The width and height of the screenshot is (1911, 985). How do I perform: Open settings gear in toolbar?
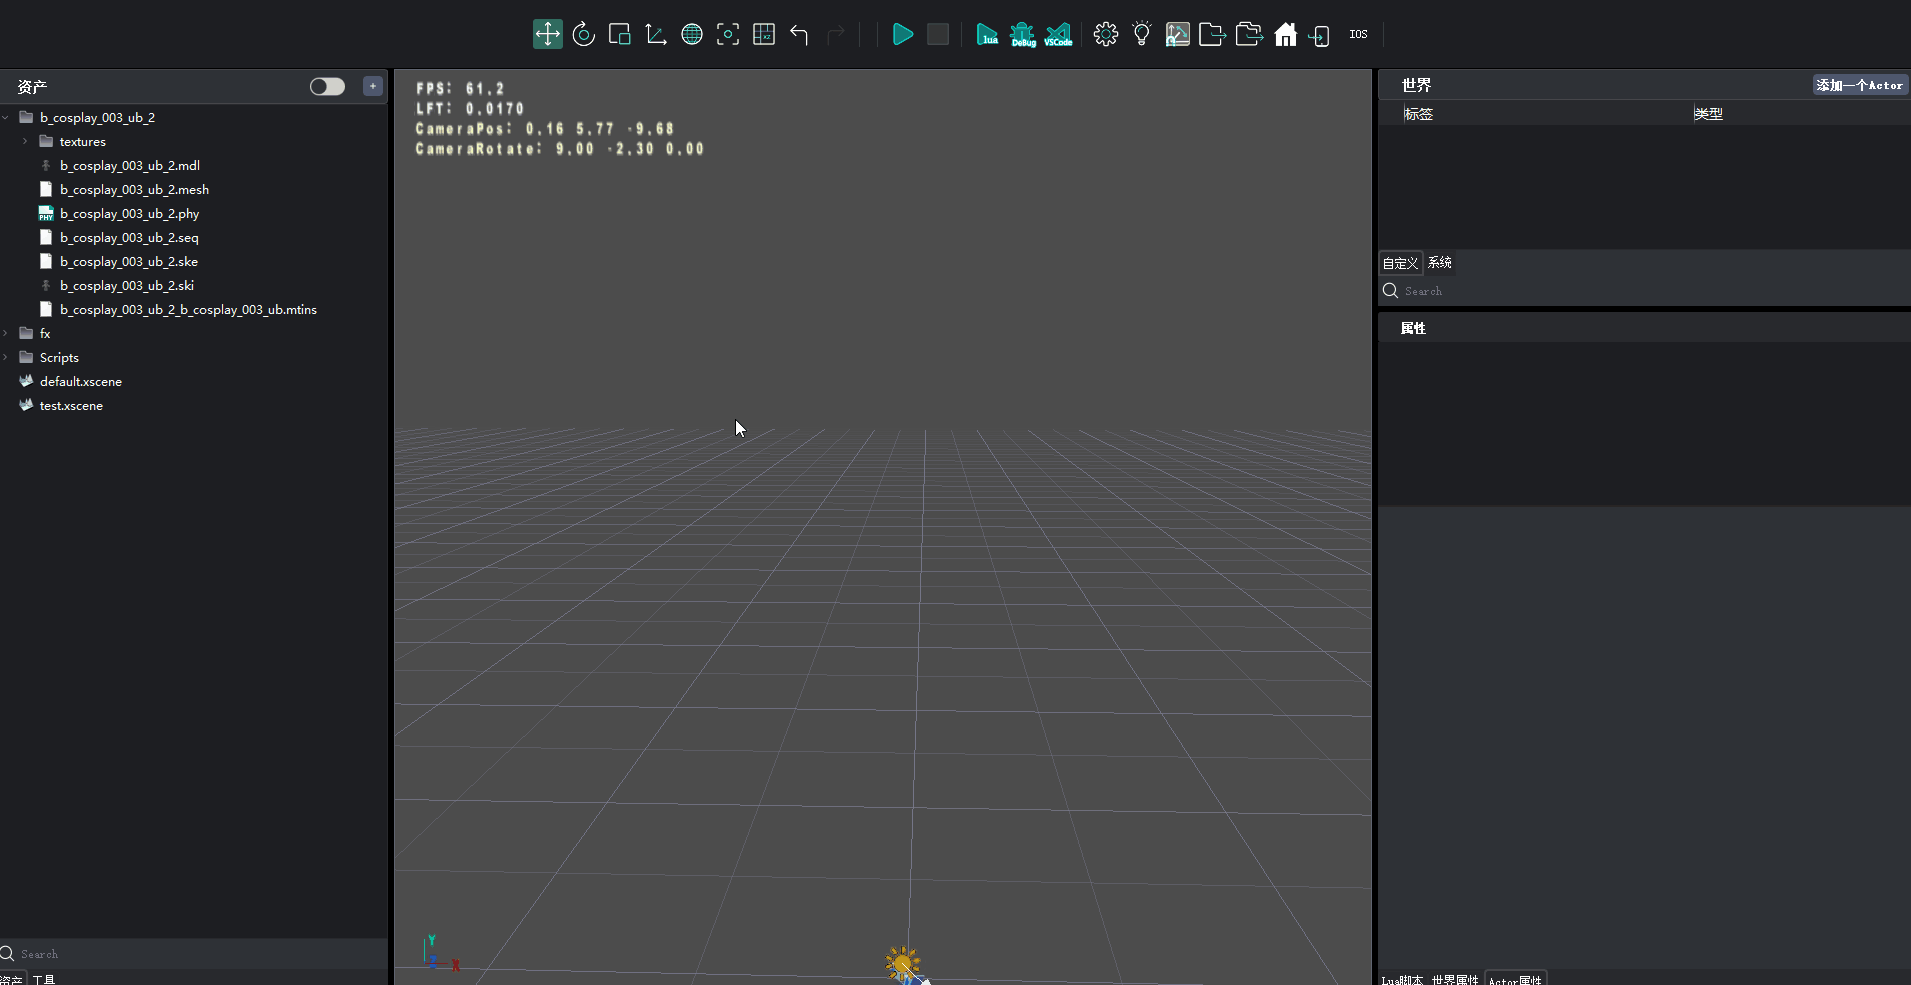[1105, 34]
